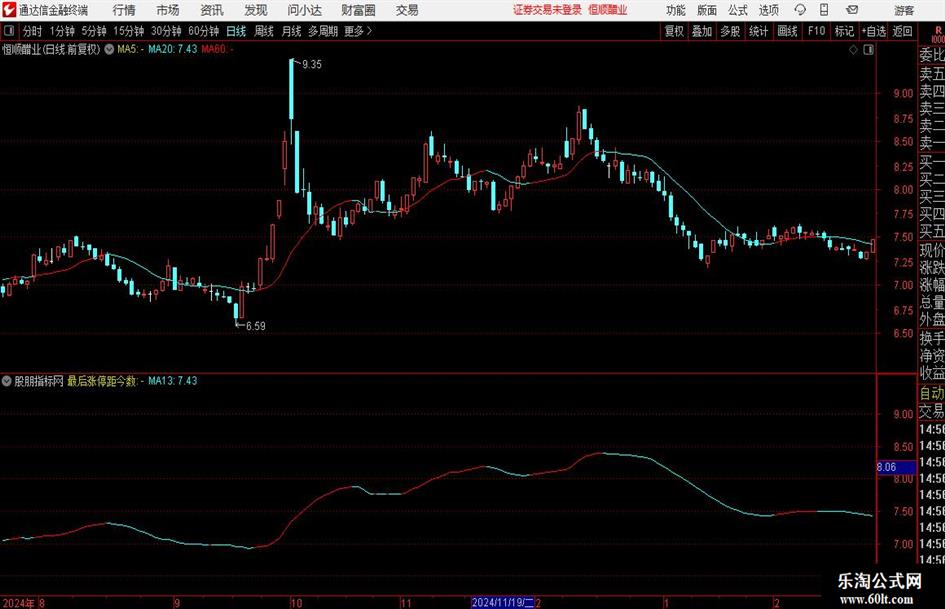Viewport: 945px width, 609px height.
Task: Click the red 恒顺醋业 stock name
Action: pyautogui.click(x=608, y=10)
